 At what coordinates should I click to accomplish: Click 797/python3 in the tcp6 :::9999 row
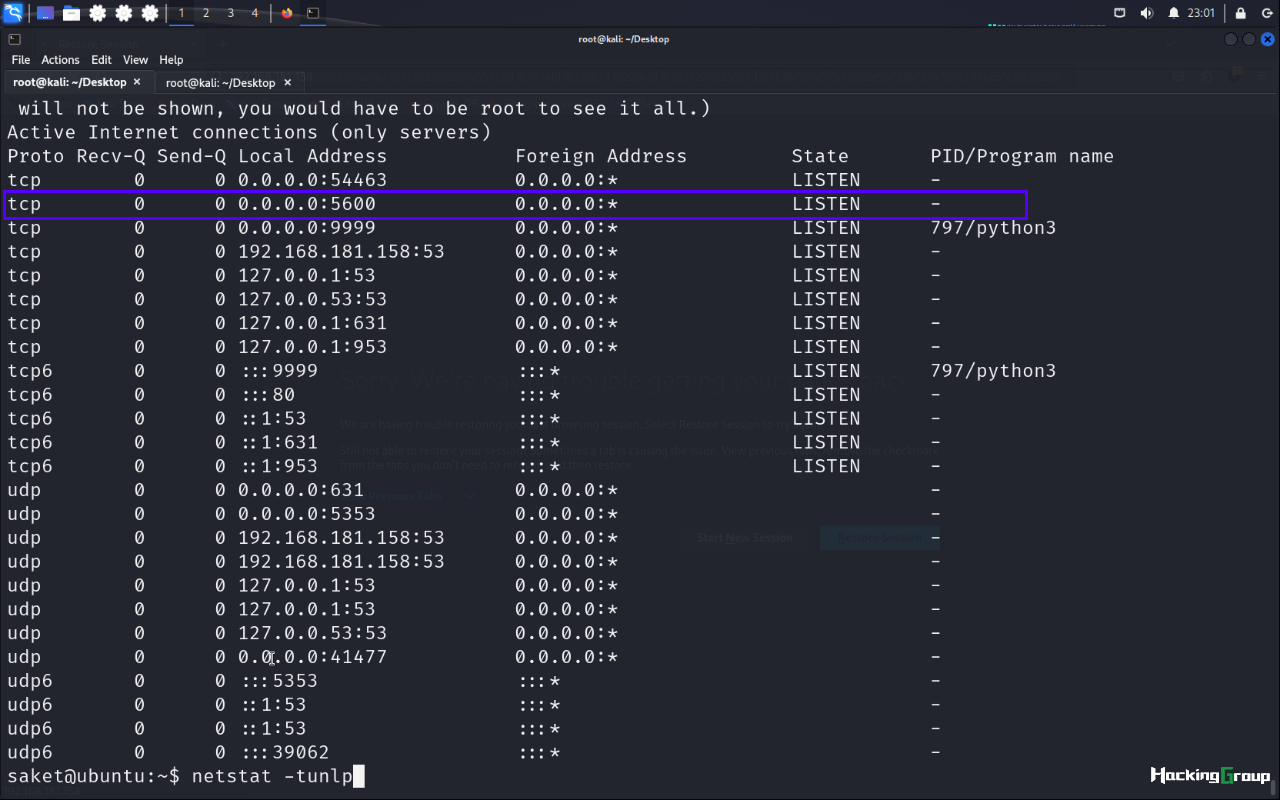coord(993,371)
